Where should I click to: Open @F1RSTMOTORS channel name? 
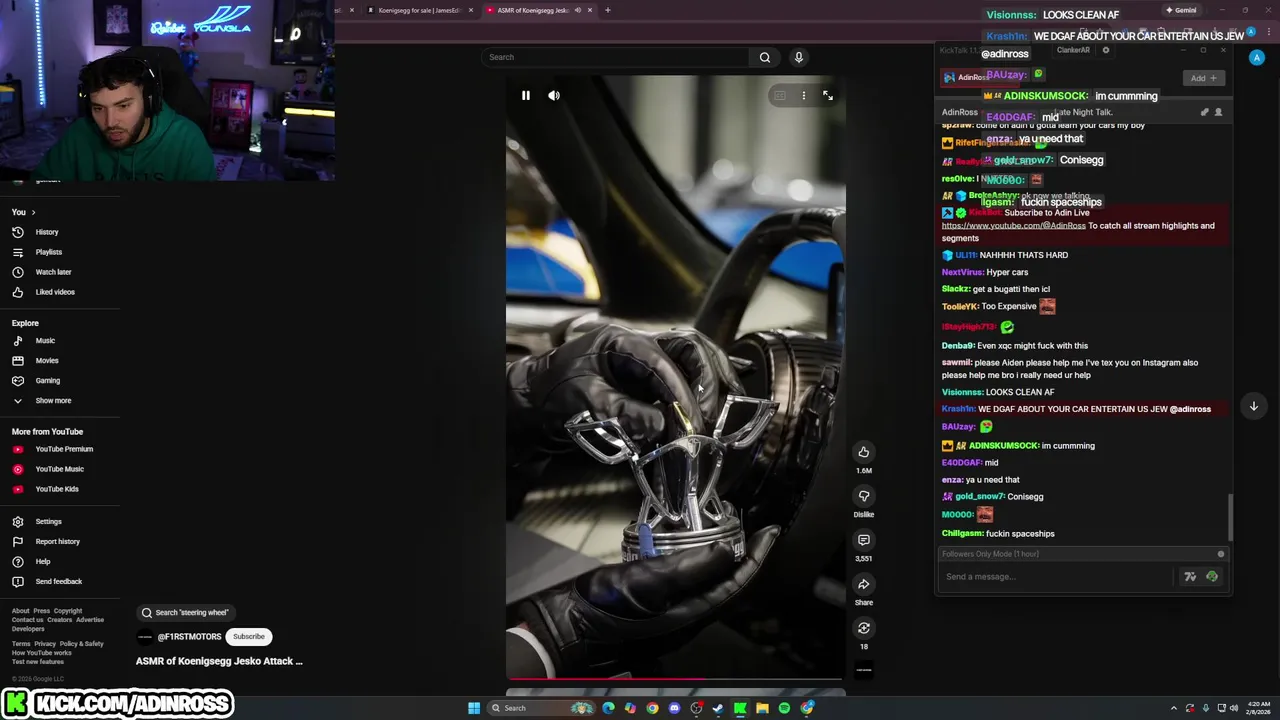pos(189,637)
